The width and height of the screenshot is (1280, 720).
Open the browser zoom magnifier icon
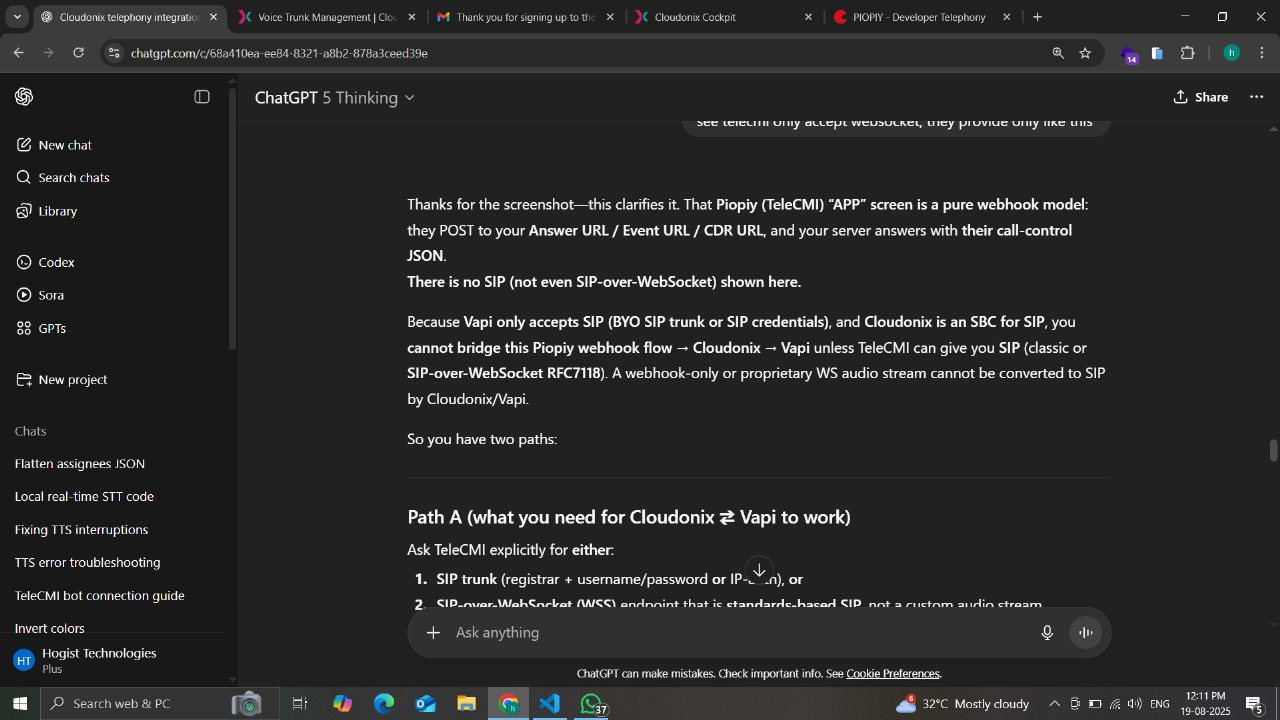1057,53
